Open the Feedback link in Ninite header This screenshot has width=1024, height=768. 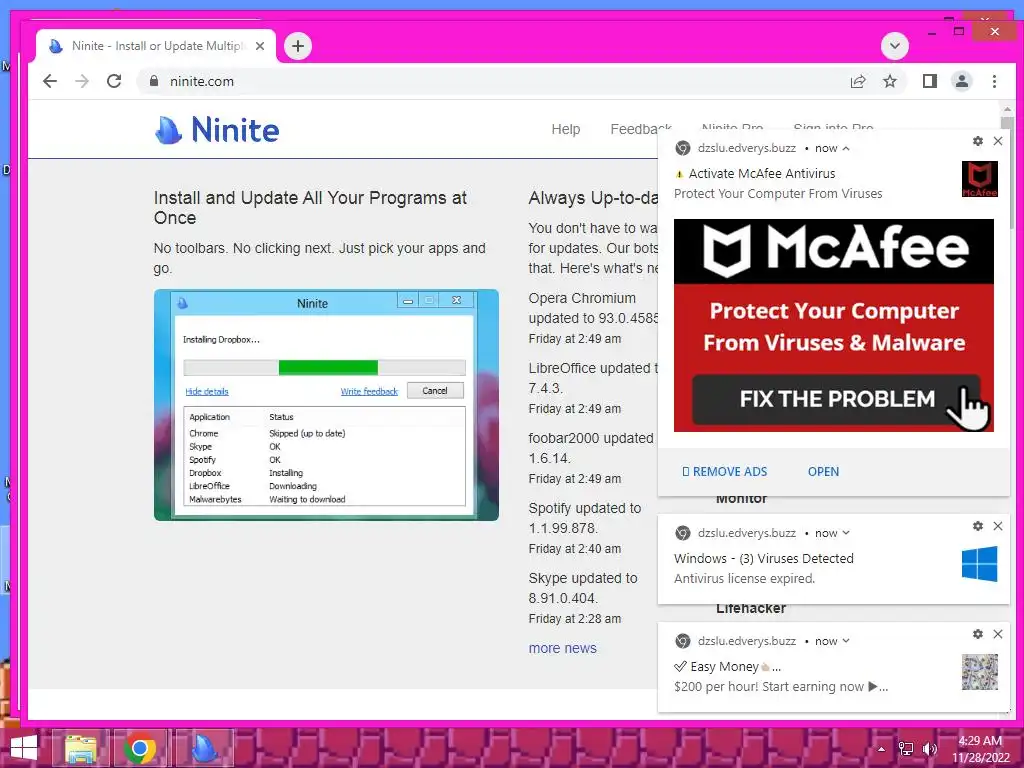pyautogui.click(x=641, y=129)
